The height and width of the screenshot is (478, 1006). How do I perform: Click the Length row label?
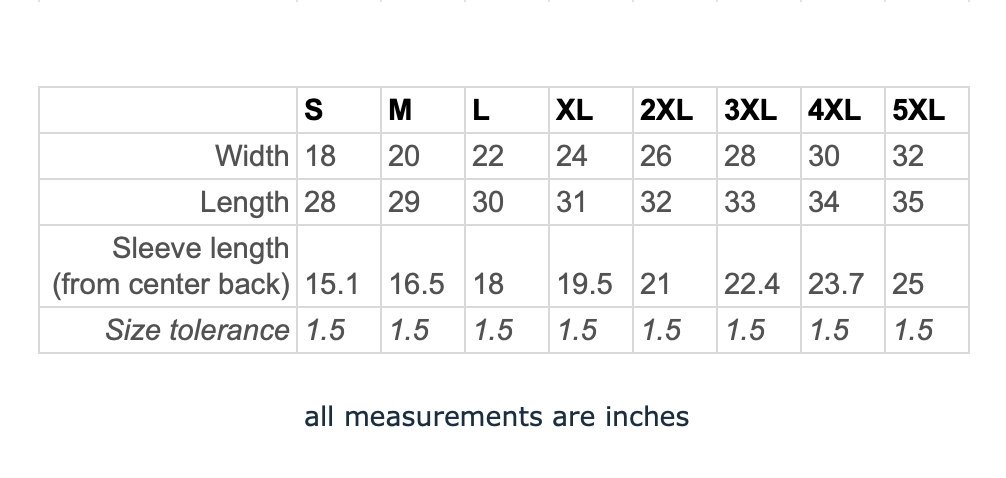244,202
